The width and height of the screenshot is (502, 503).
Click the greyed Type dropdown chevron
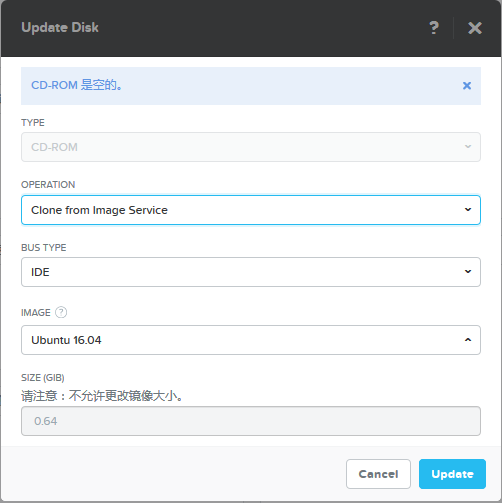pyautogui.click(x=468, y=147)
